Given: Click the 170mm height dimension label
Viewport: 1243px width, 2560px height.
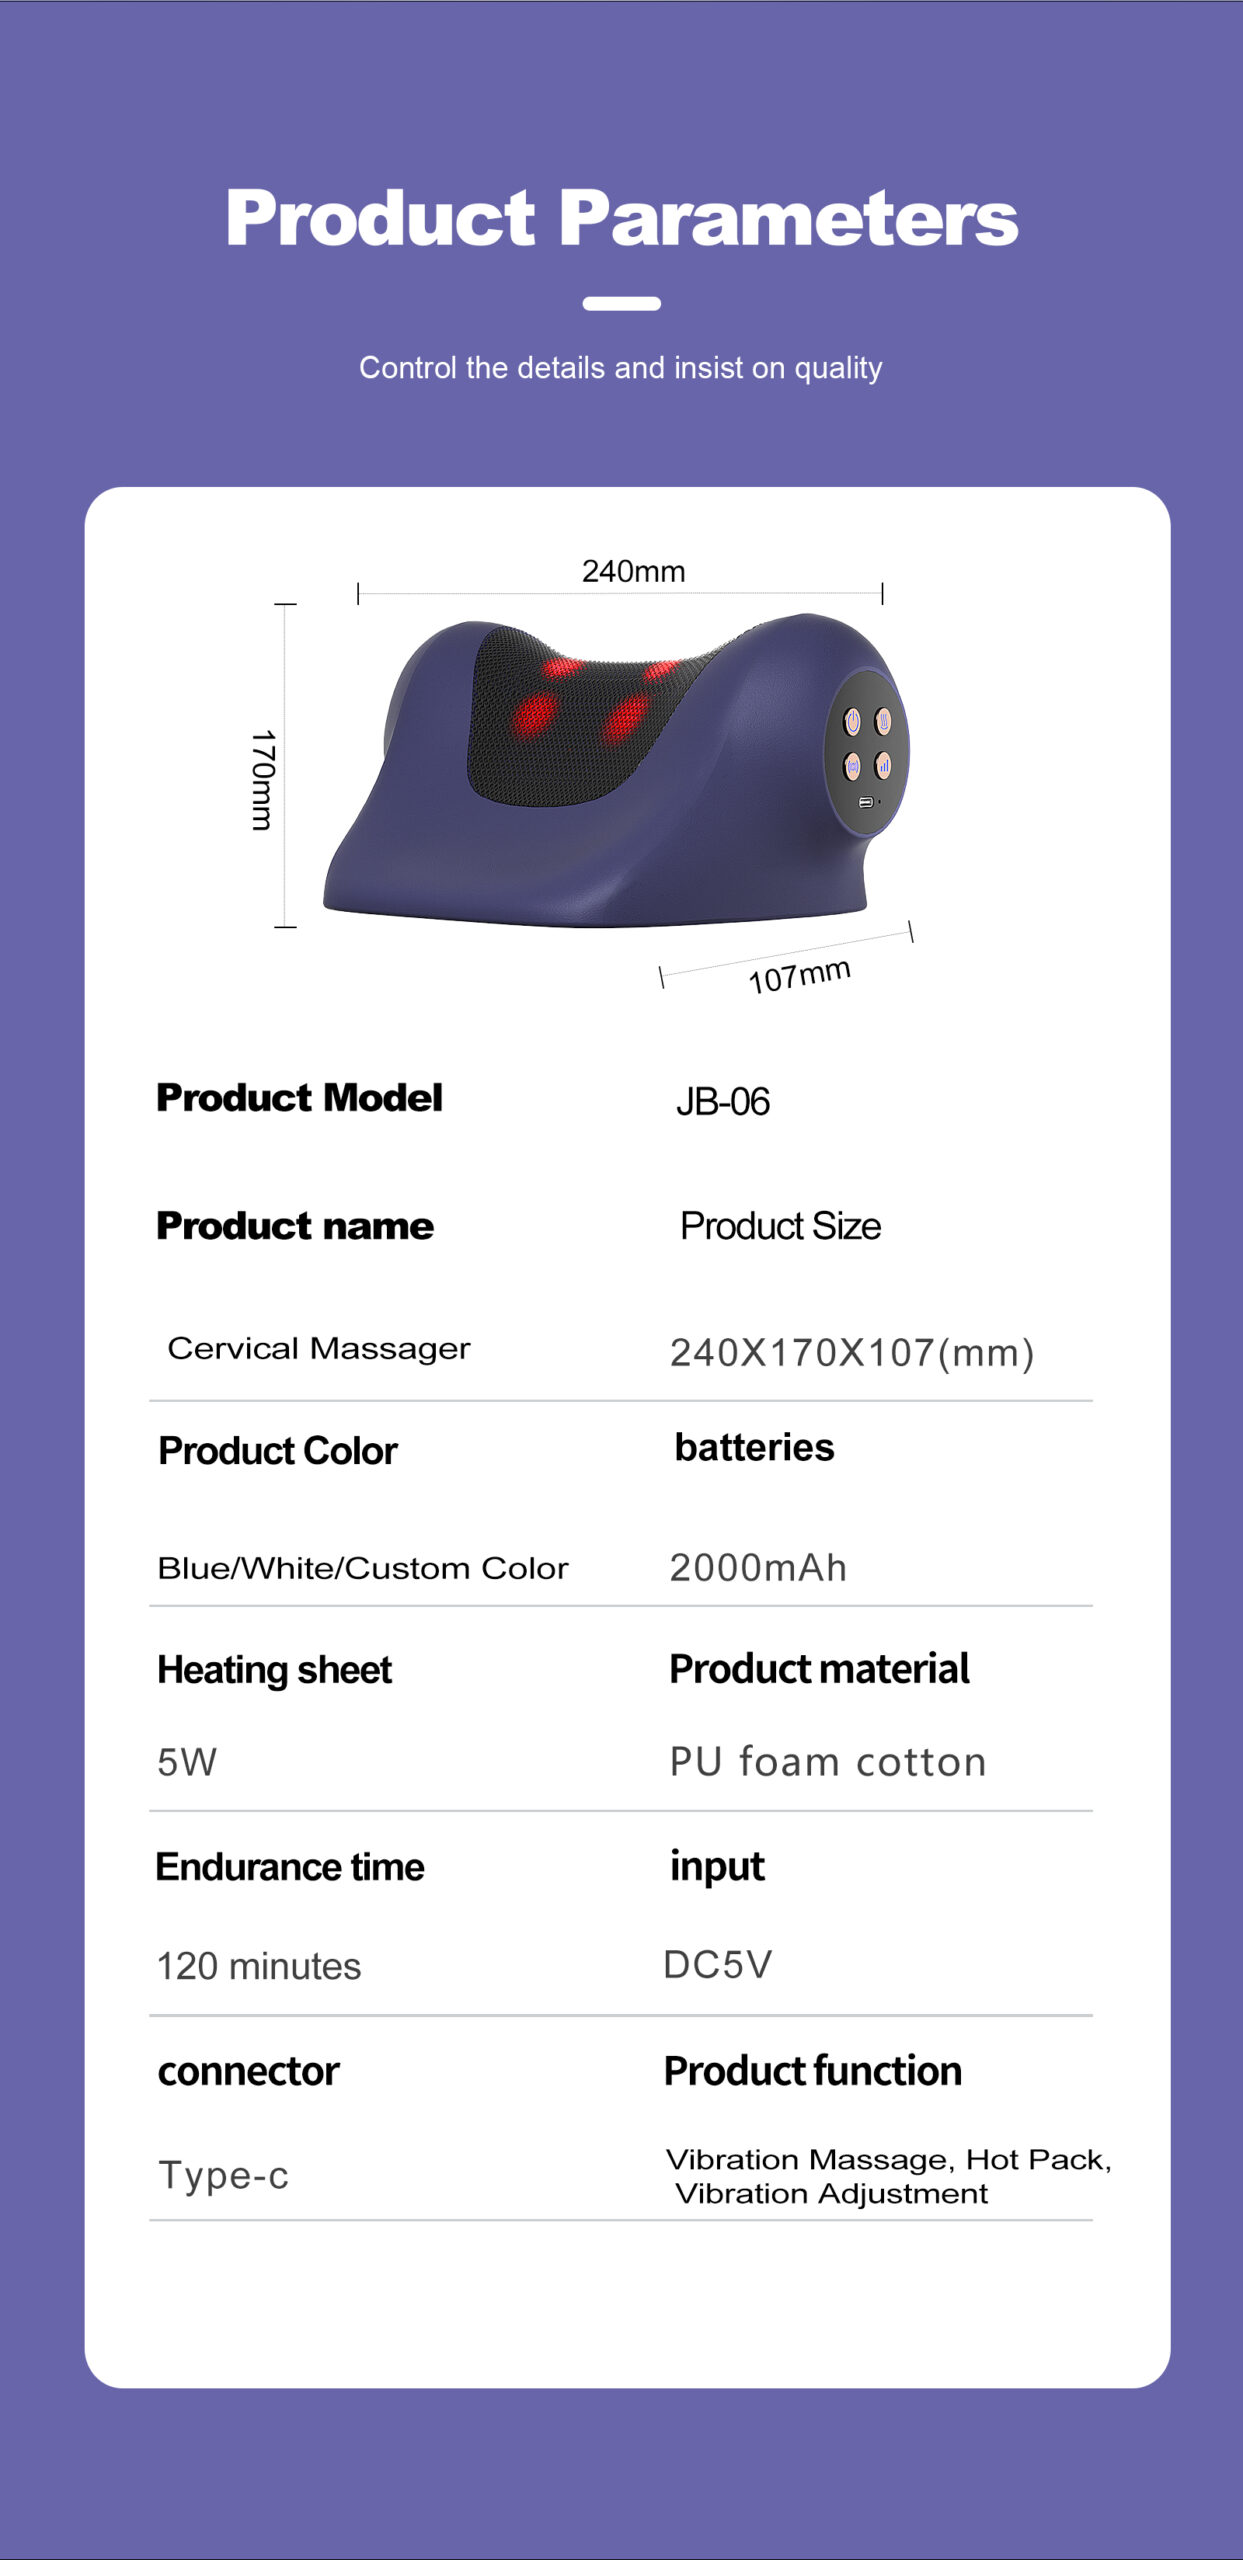Looking at the screenshot, I should tap(262, 780).
